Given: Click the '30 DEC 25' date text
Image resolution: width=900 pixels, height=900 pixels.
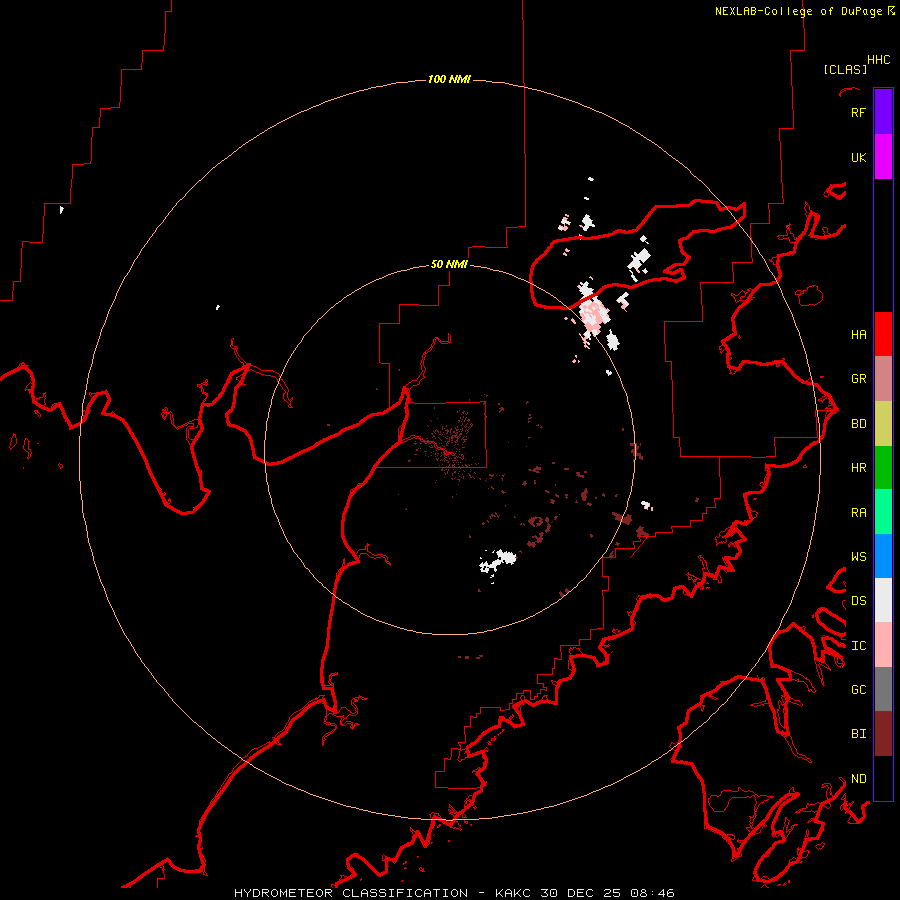Looking at the screenshot, I should [x=580, y=893].
